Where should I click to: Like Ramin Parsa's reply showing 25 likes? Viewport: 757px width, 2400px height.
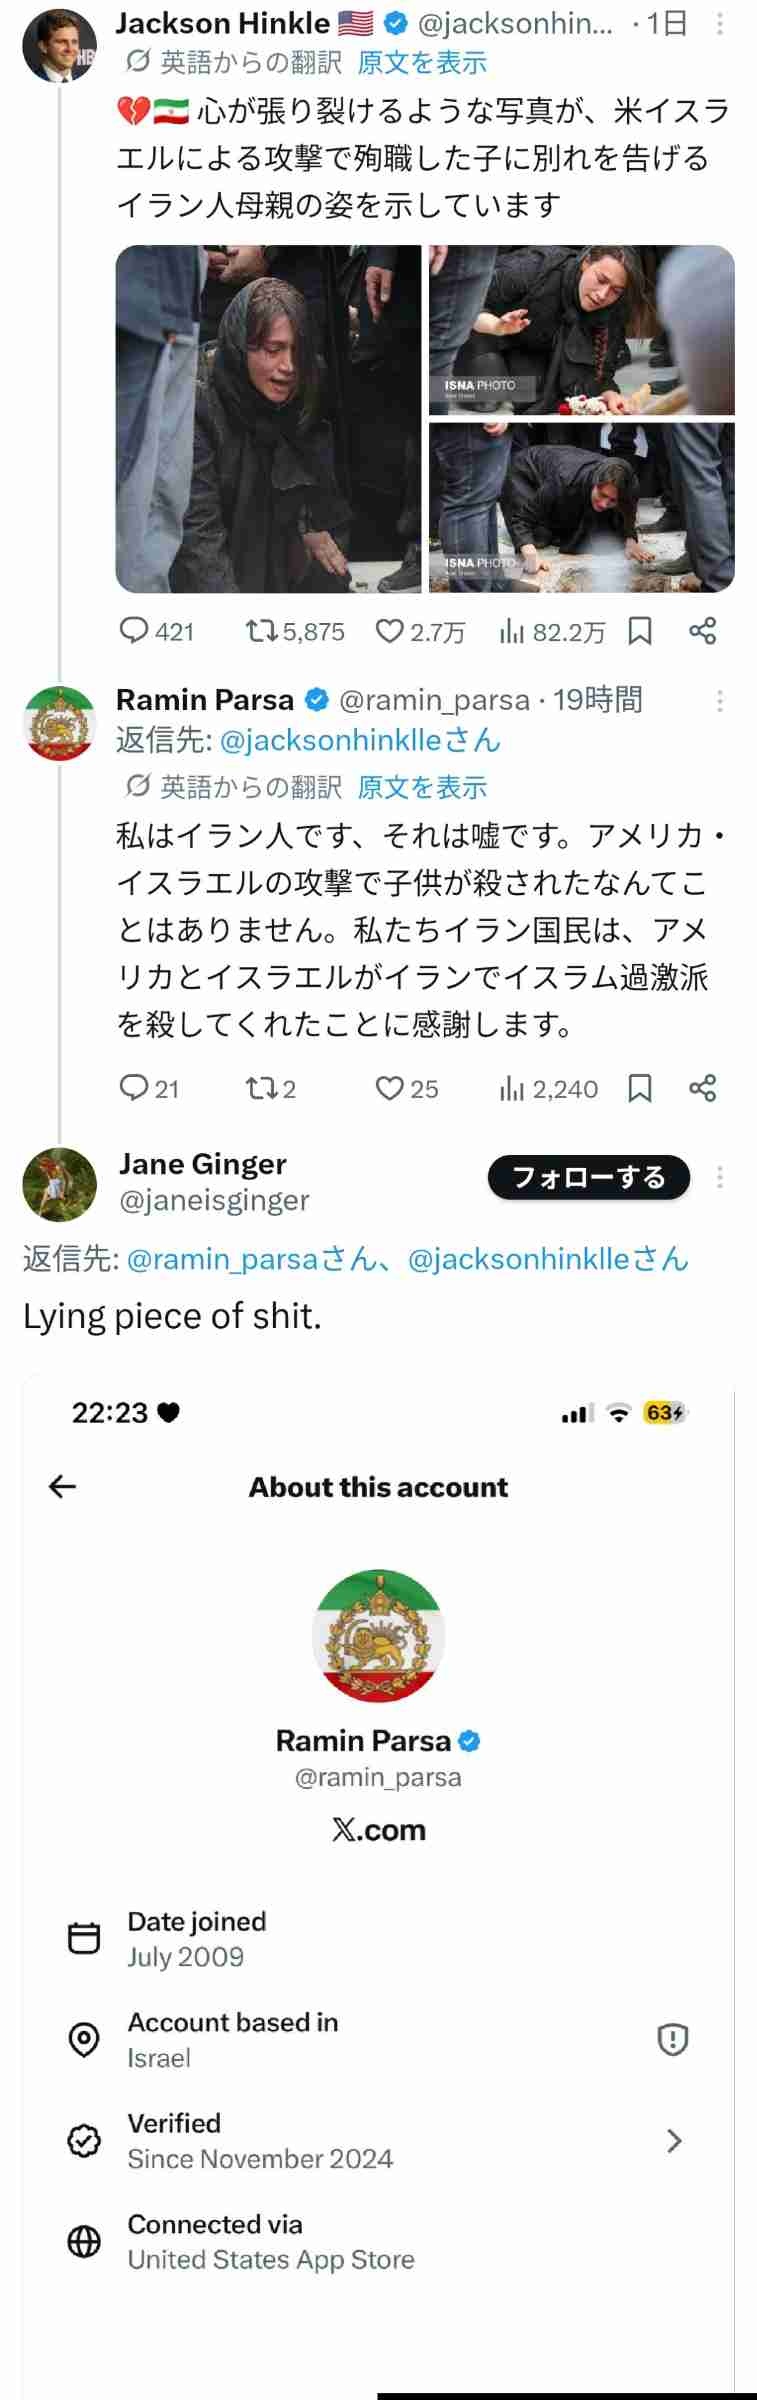[389, 1088]
